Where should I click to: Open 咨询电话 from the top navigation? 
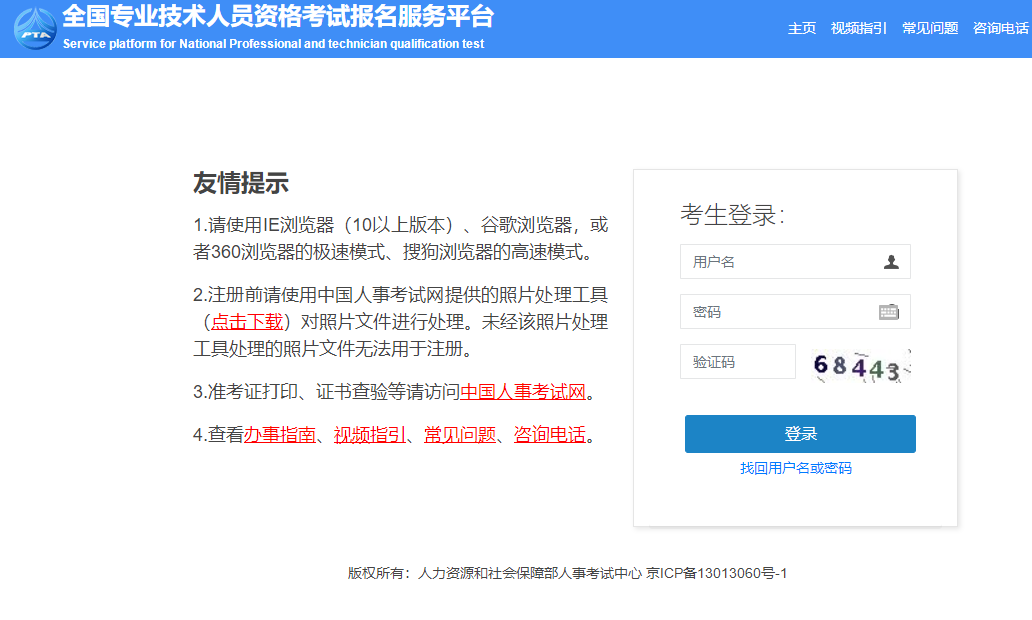click(1000, 28)
